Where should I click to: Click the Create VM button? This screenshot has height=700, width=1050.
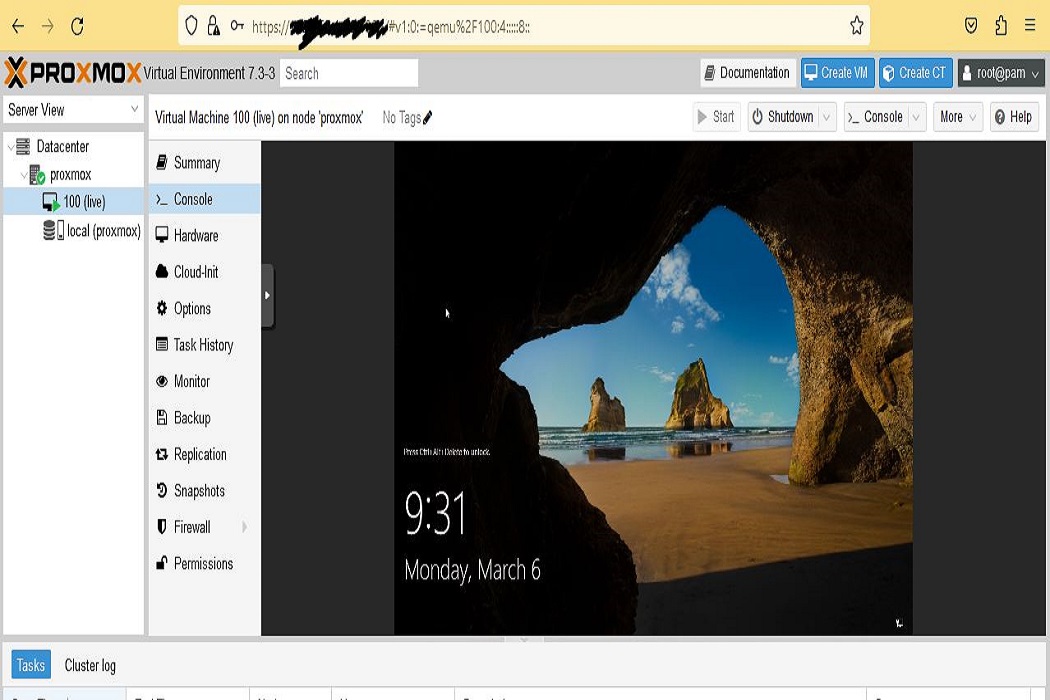tap(837, 73)
